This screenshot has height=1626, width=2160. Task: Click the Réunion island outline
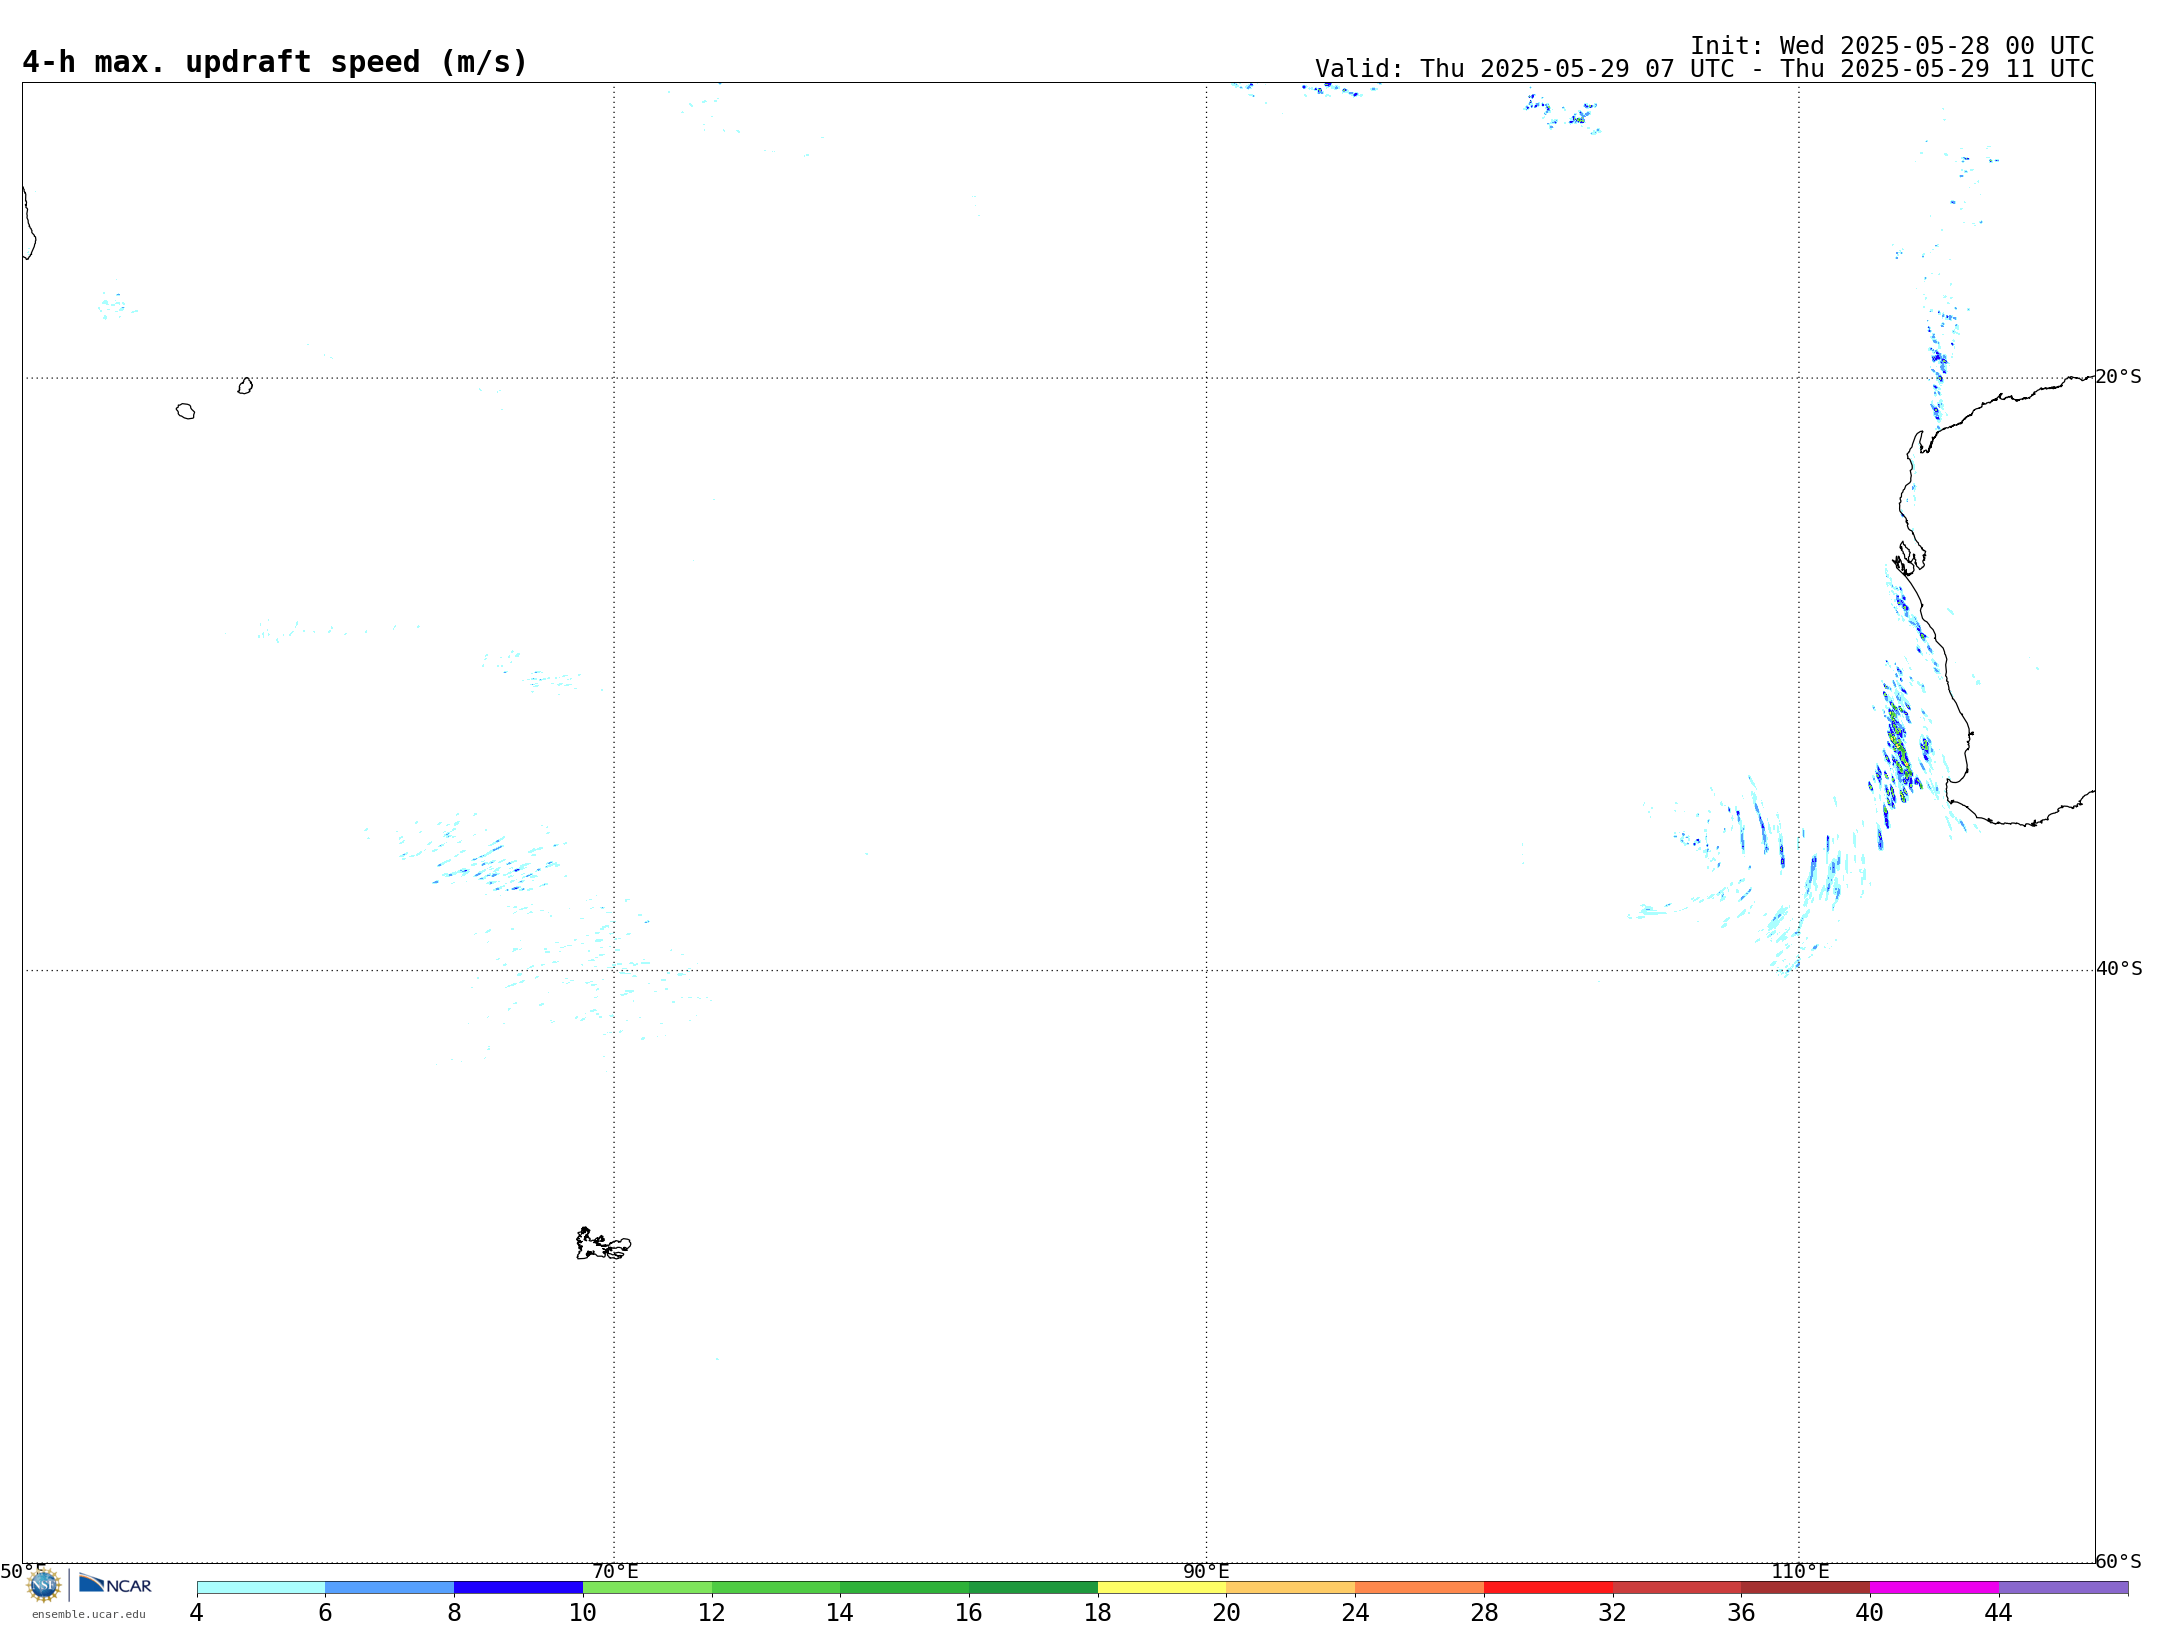tap(185, 411)
